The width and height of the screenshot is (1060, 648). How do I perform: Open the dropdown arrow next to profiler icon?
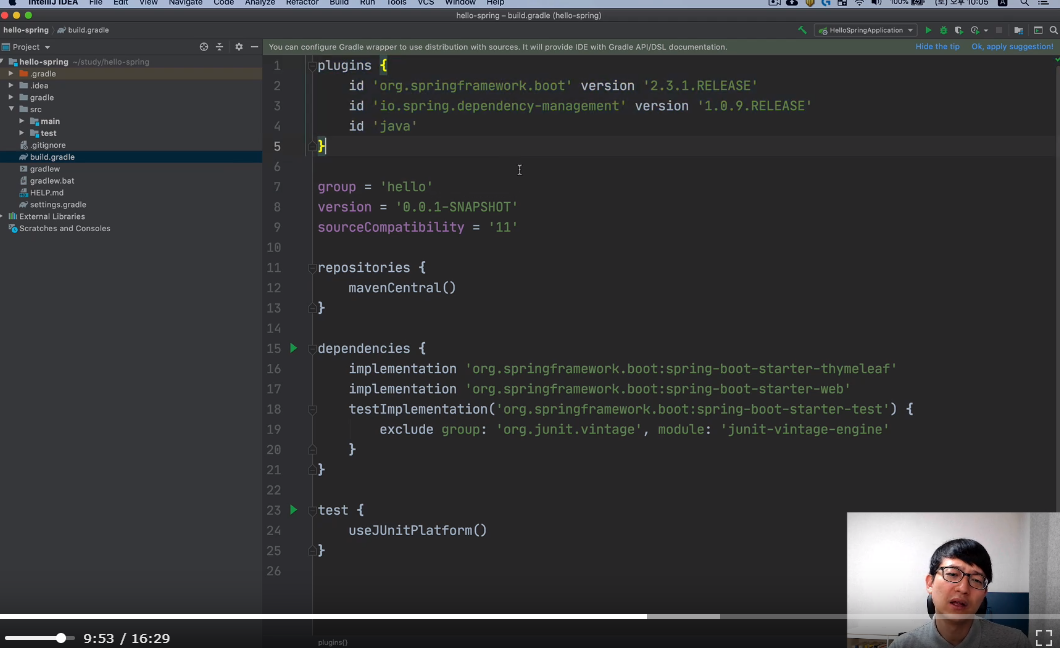[x=986, y=30]
